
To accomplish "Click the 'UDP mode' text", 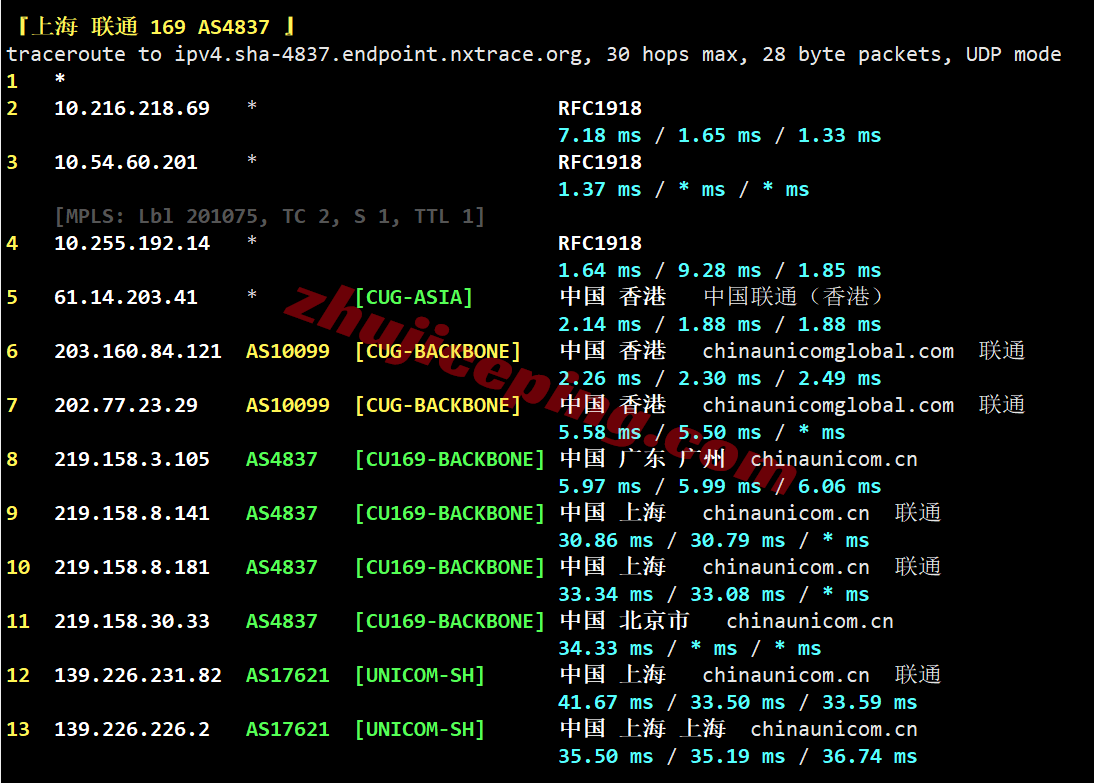I will 1013,54.
